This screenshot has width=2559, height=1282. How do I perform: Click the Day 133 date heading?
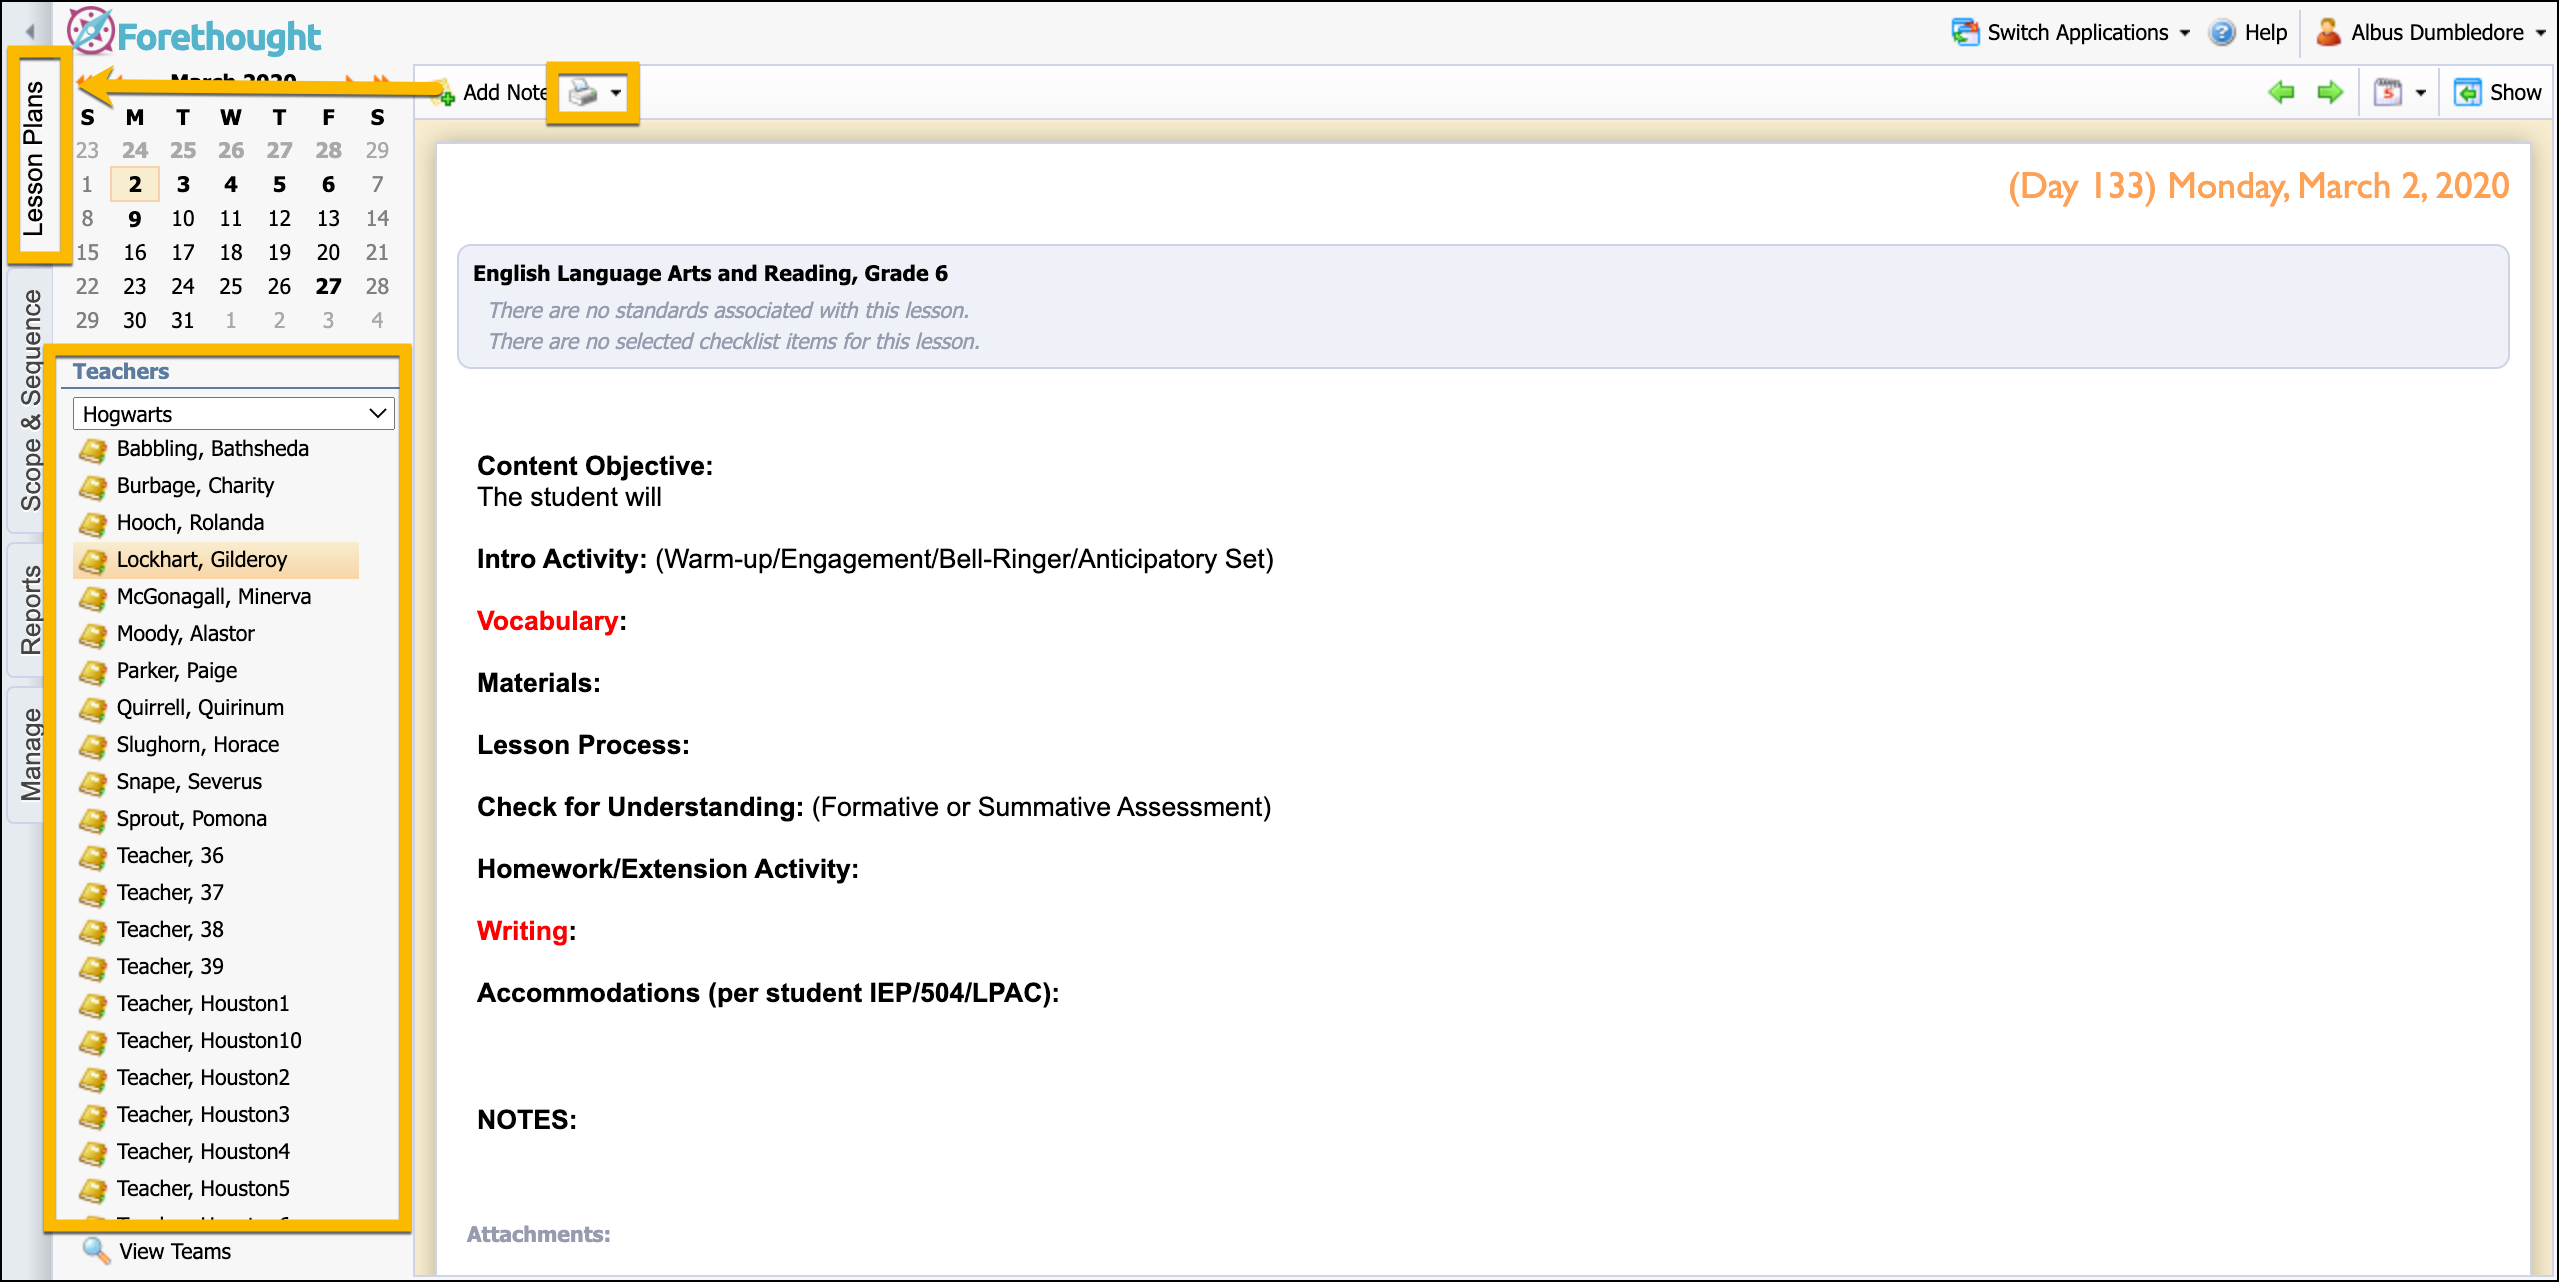pyautogui.click(x=2259, y=186)
